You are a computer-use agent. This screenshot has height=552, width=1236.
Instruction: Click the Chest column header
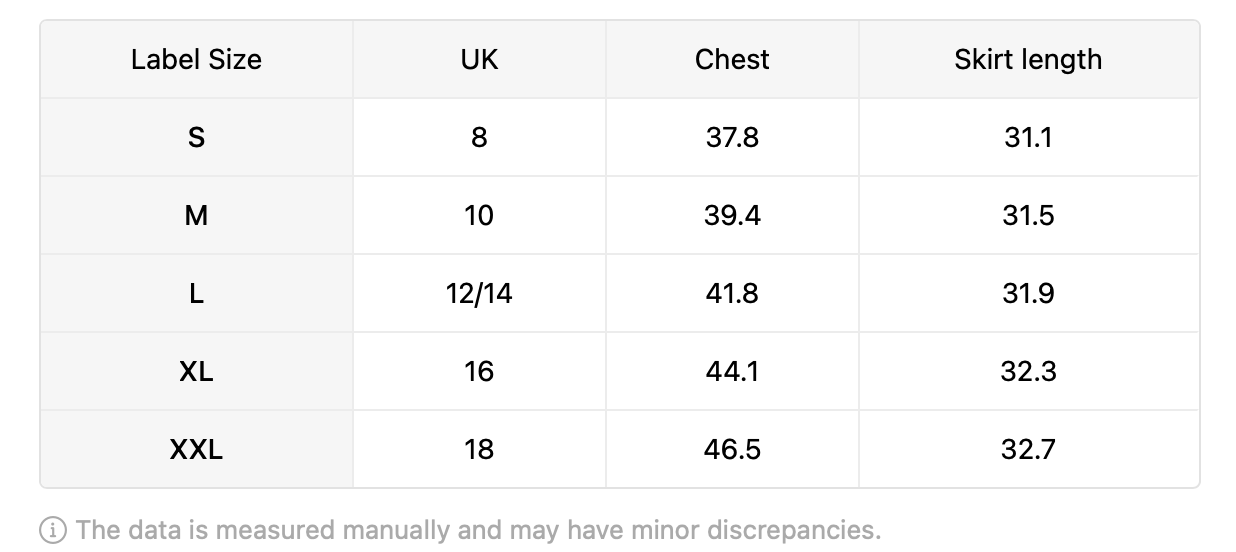click(732, 59)
